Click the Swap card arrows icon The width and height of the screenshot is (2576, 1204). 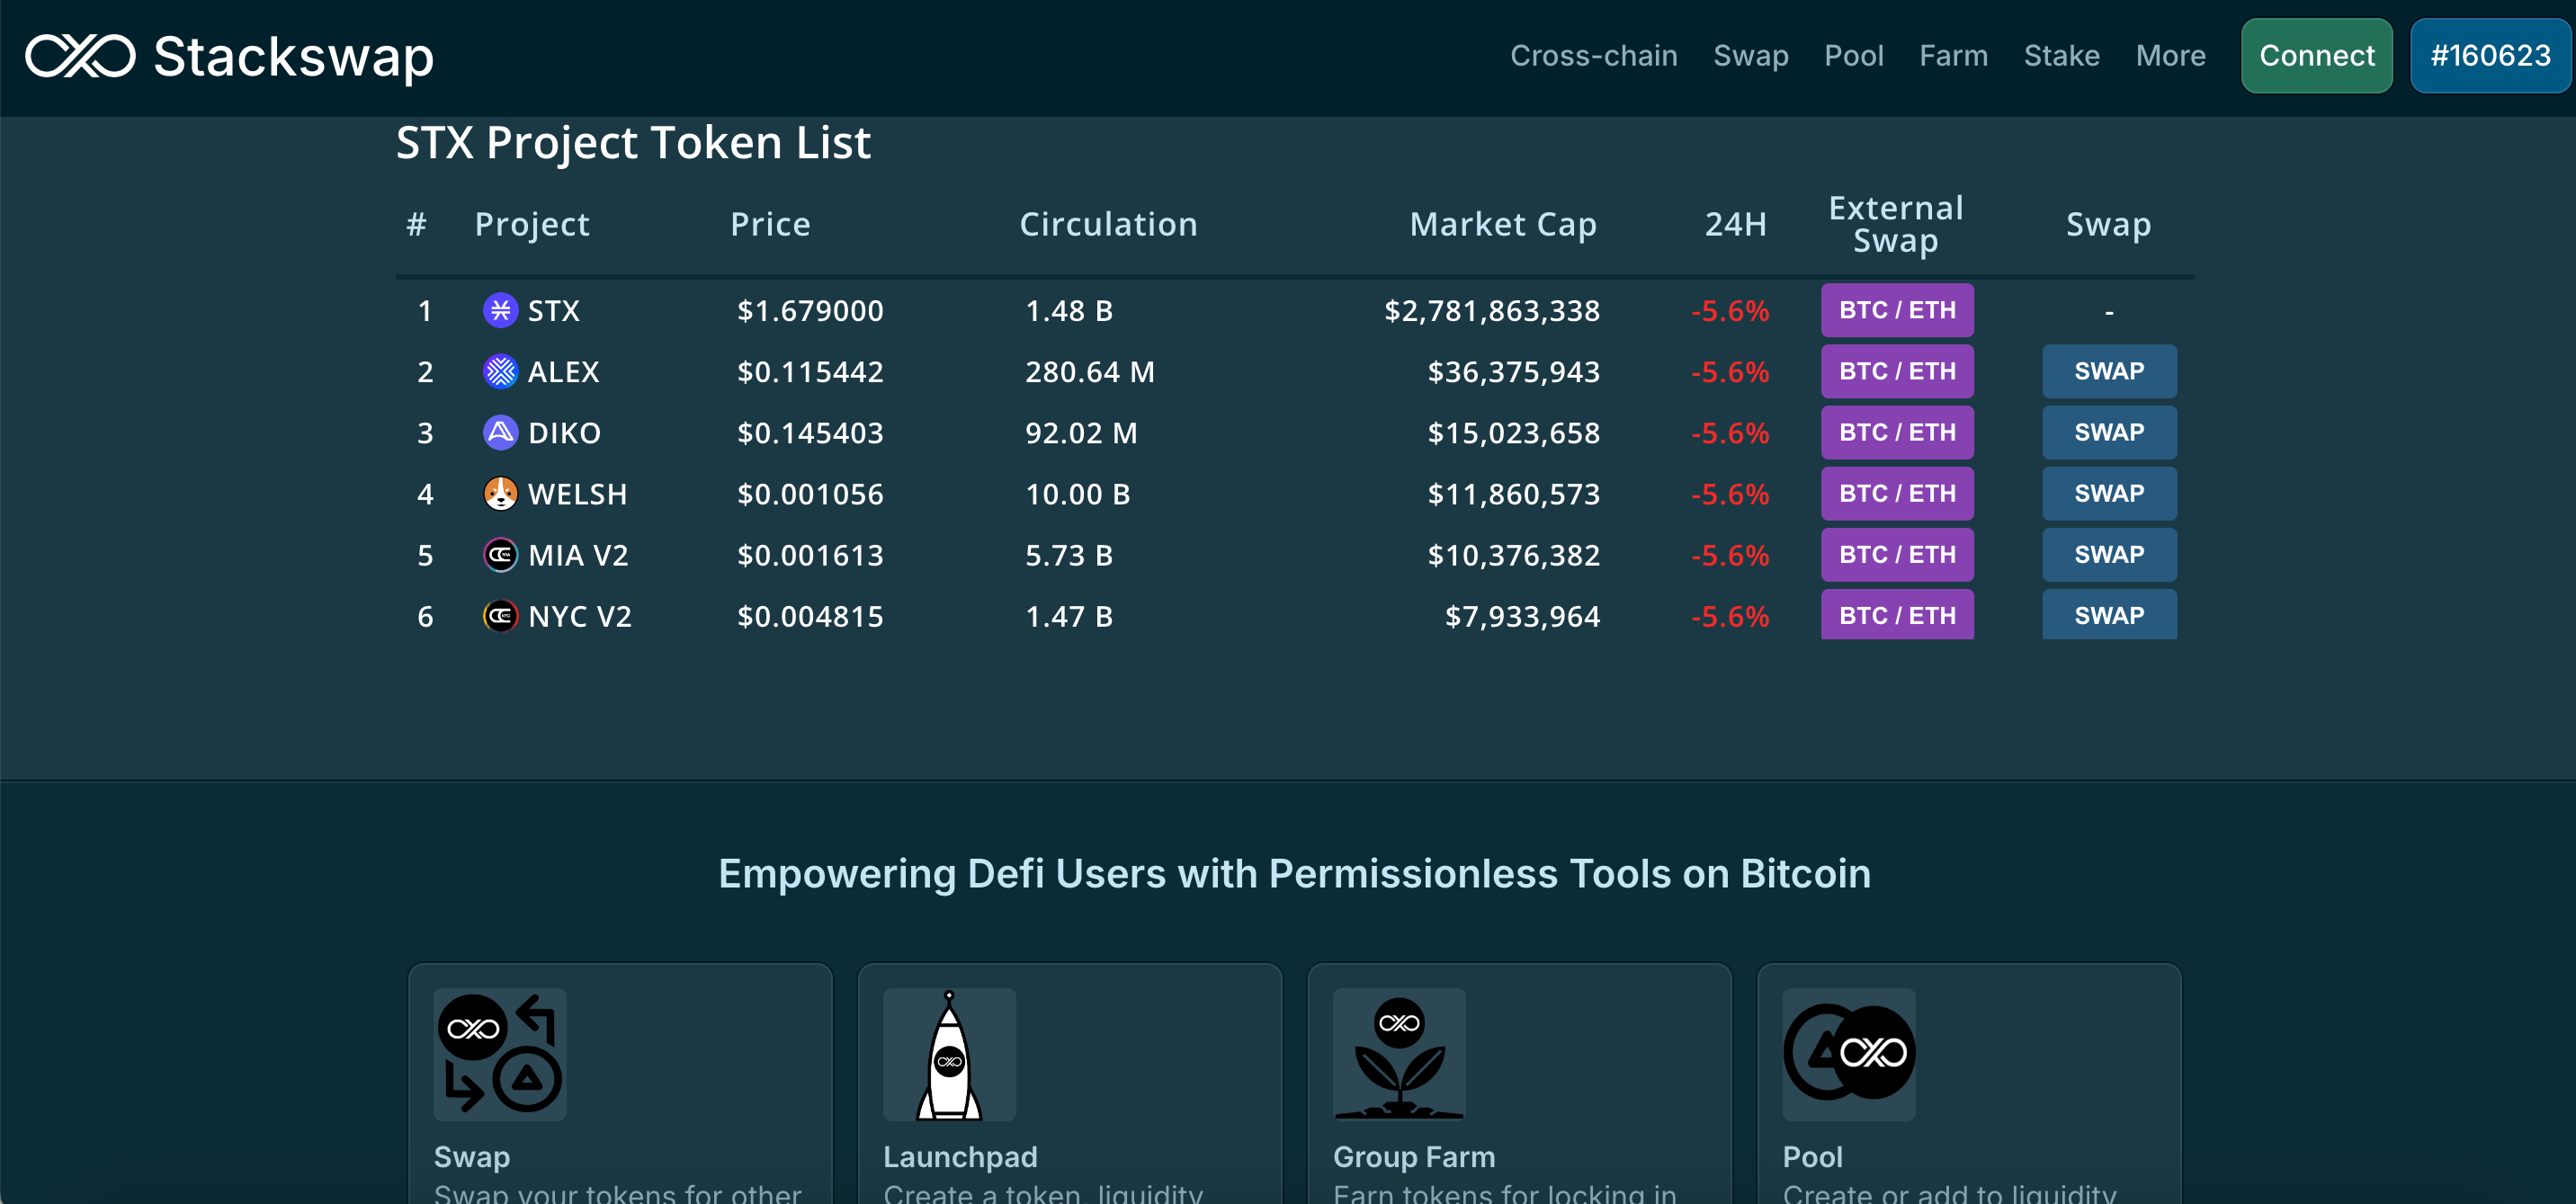(499, 1054)
